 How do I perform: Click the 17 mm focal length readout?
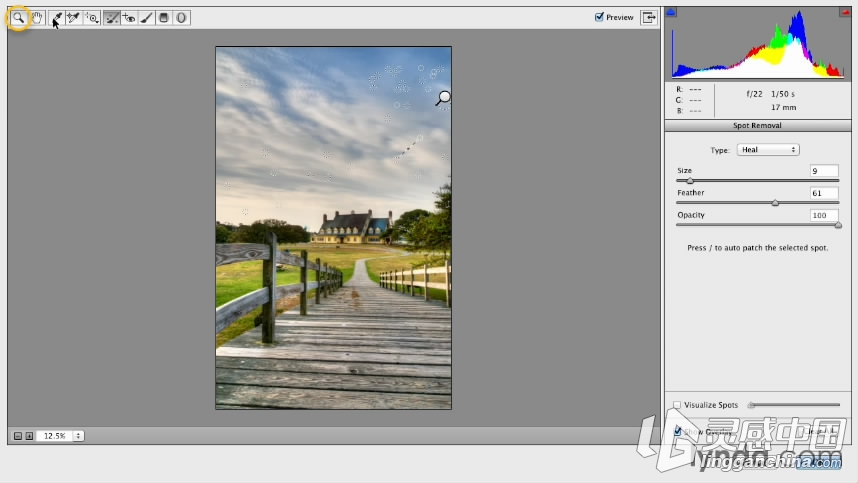tap(784, 107)
